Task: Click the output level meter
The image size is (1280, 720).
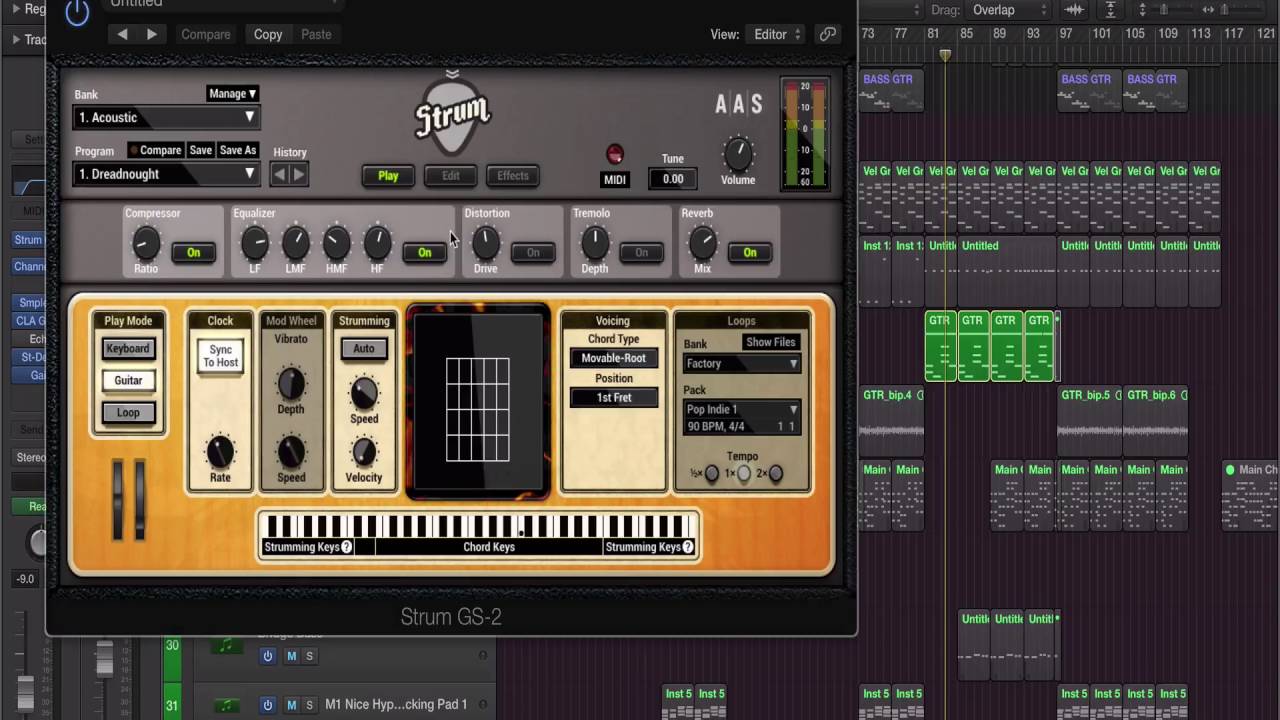Action: (806, 134)
